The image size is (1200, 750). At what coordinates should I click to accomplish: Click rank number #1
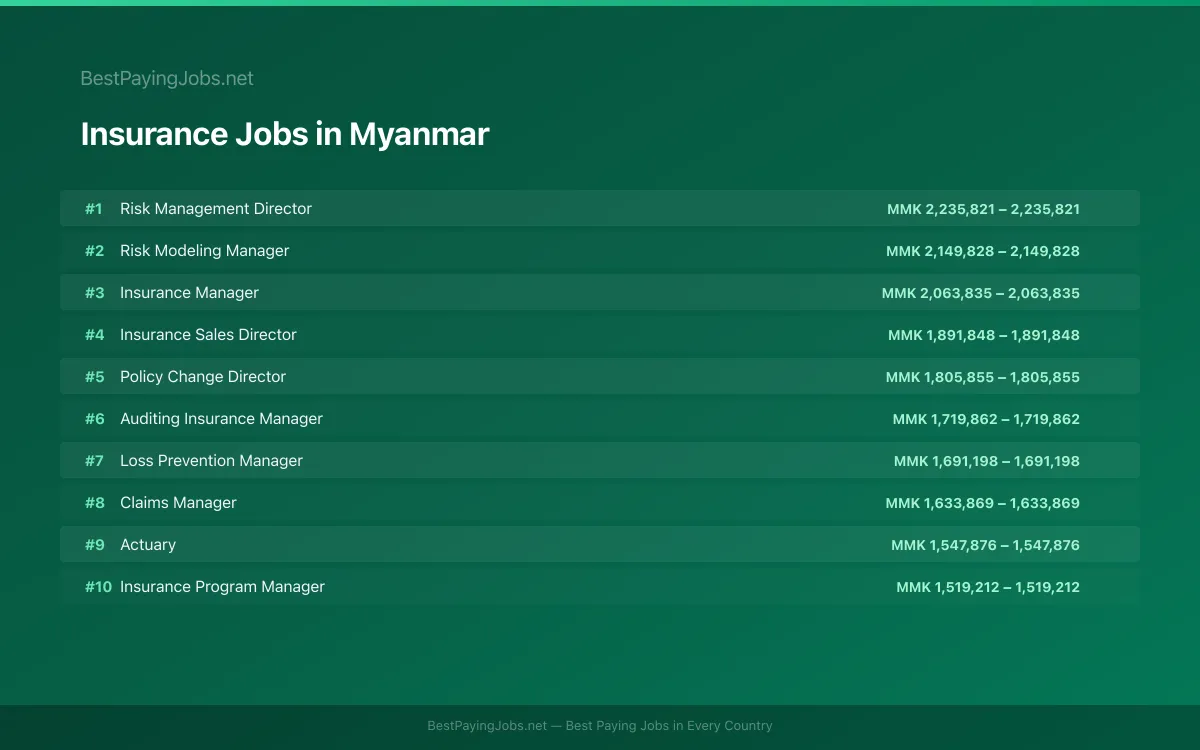point(93,209)
